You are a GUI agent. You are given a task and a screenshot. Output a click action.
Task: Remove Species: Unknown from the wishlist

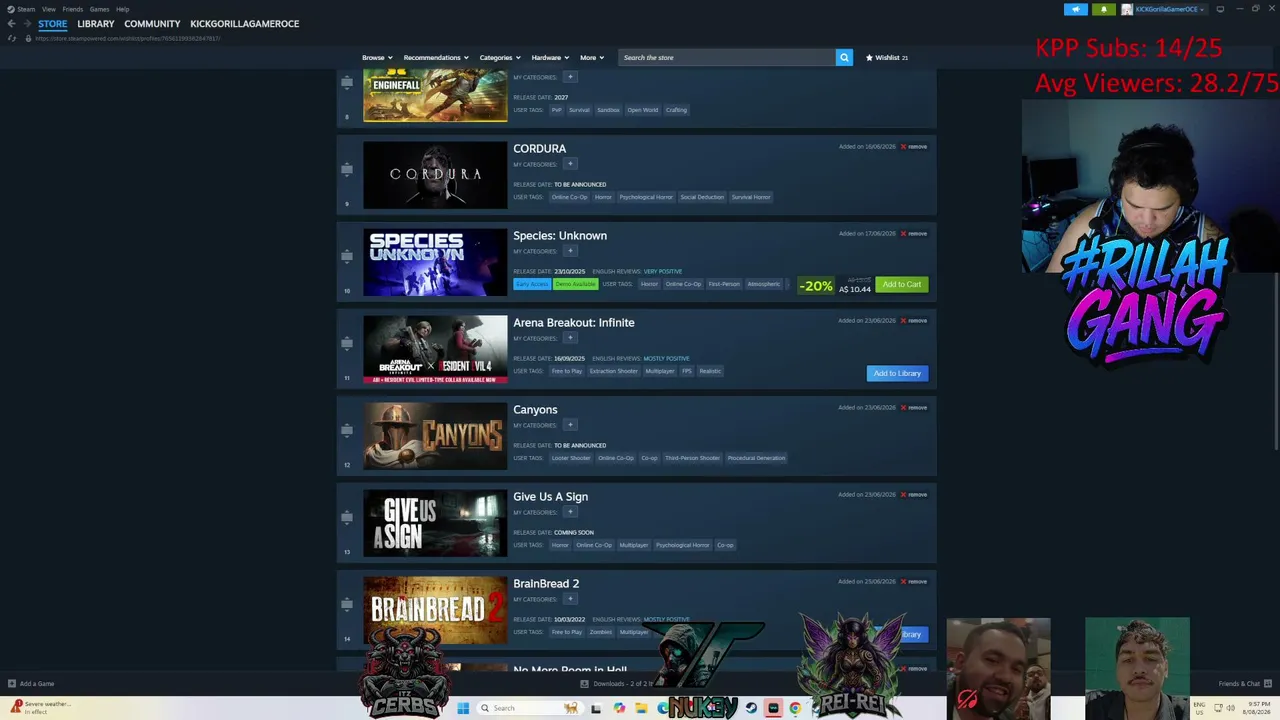(914, 234)
